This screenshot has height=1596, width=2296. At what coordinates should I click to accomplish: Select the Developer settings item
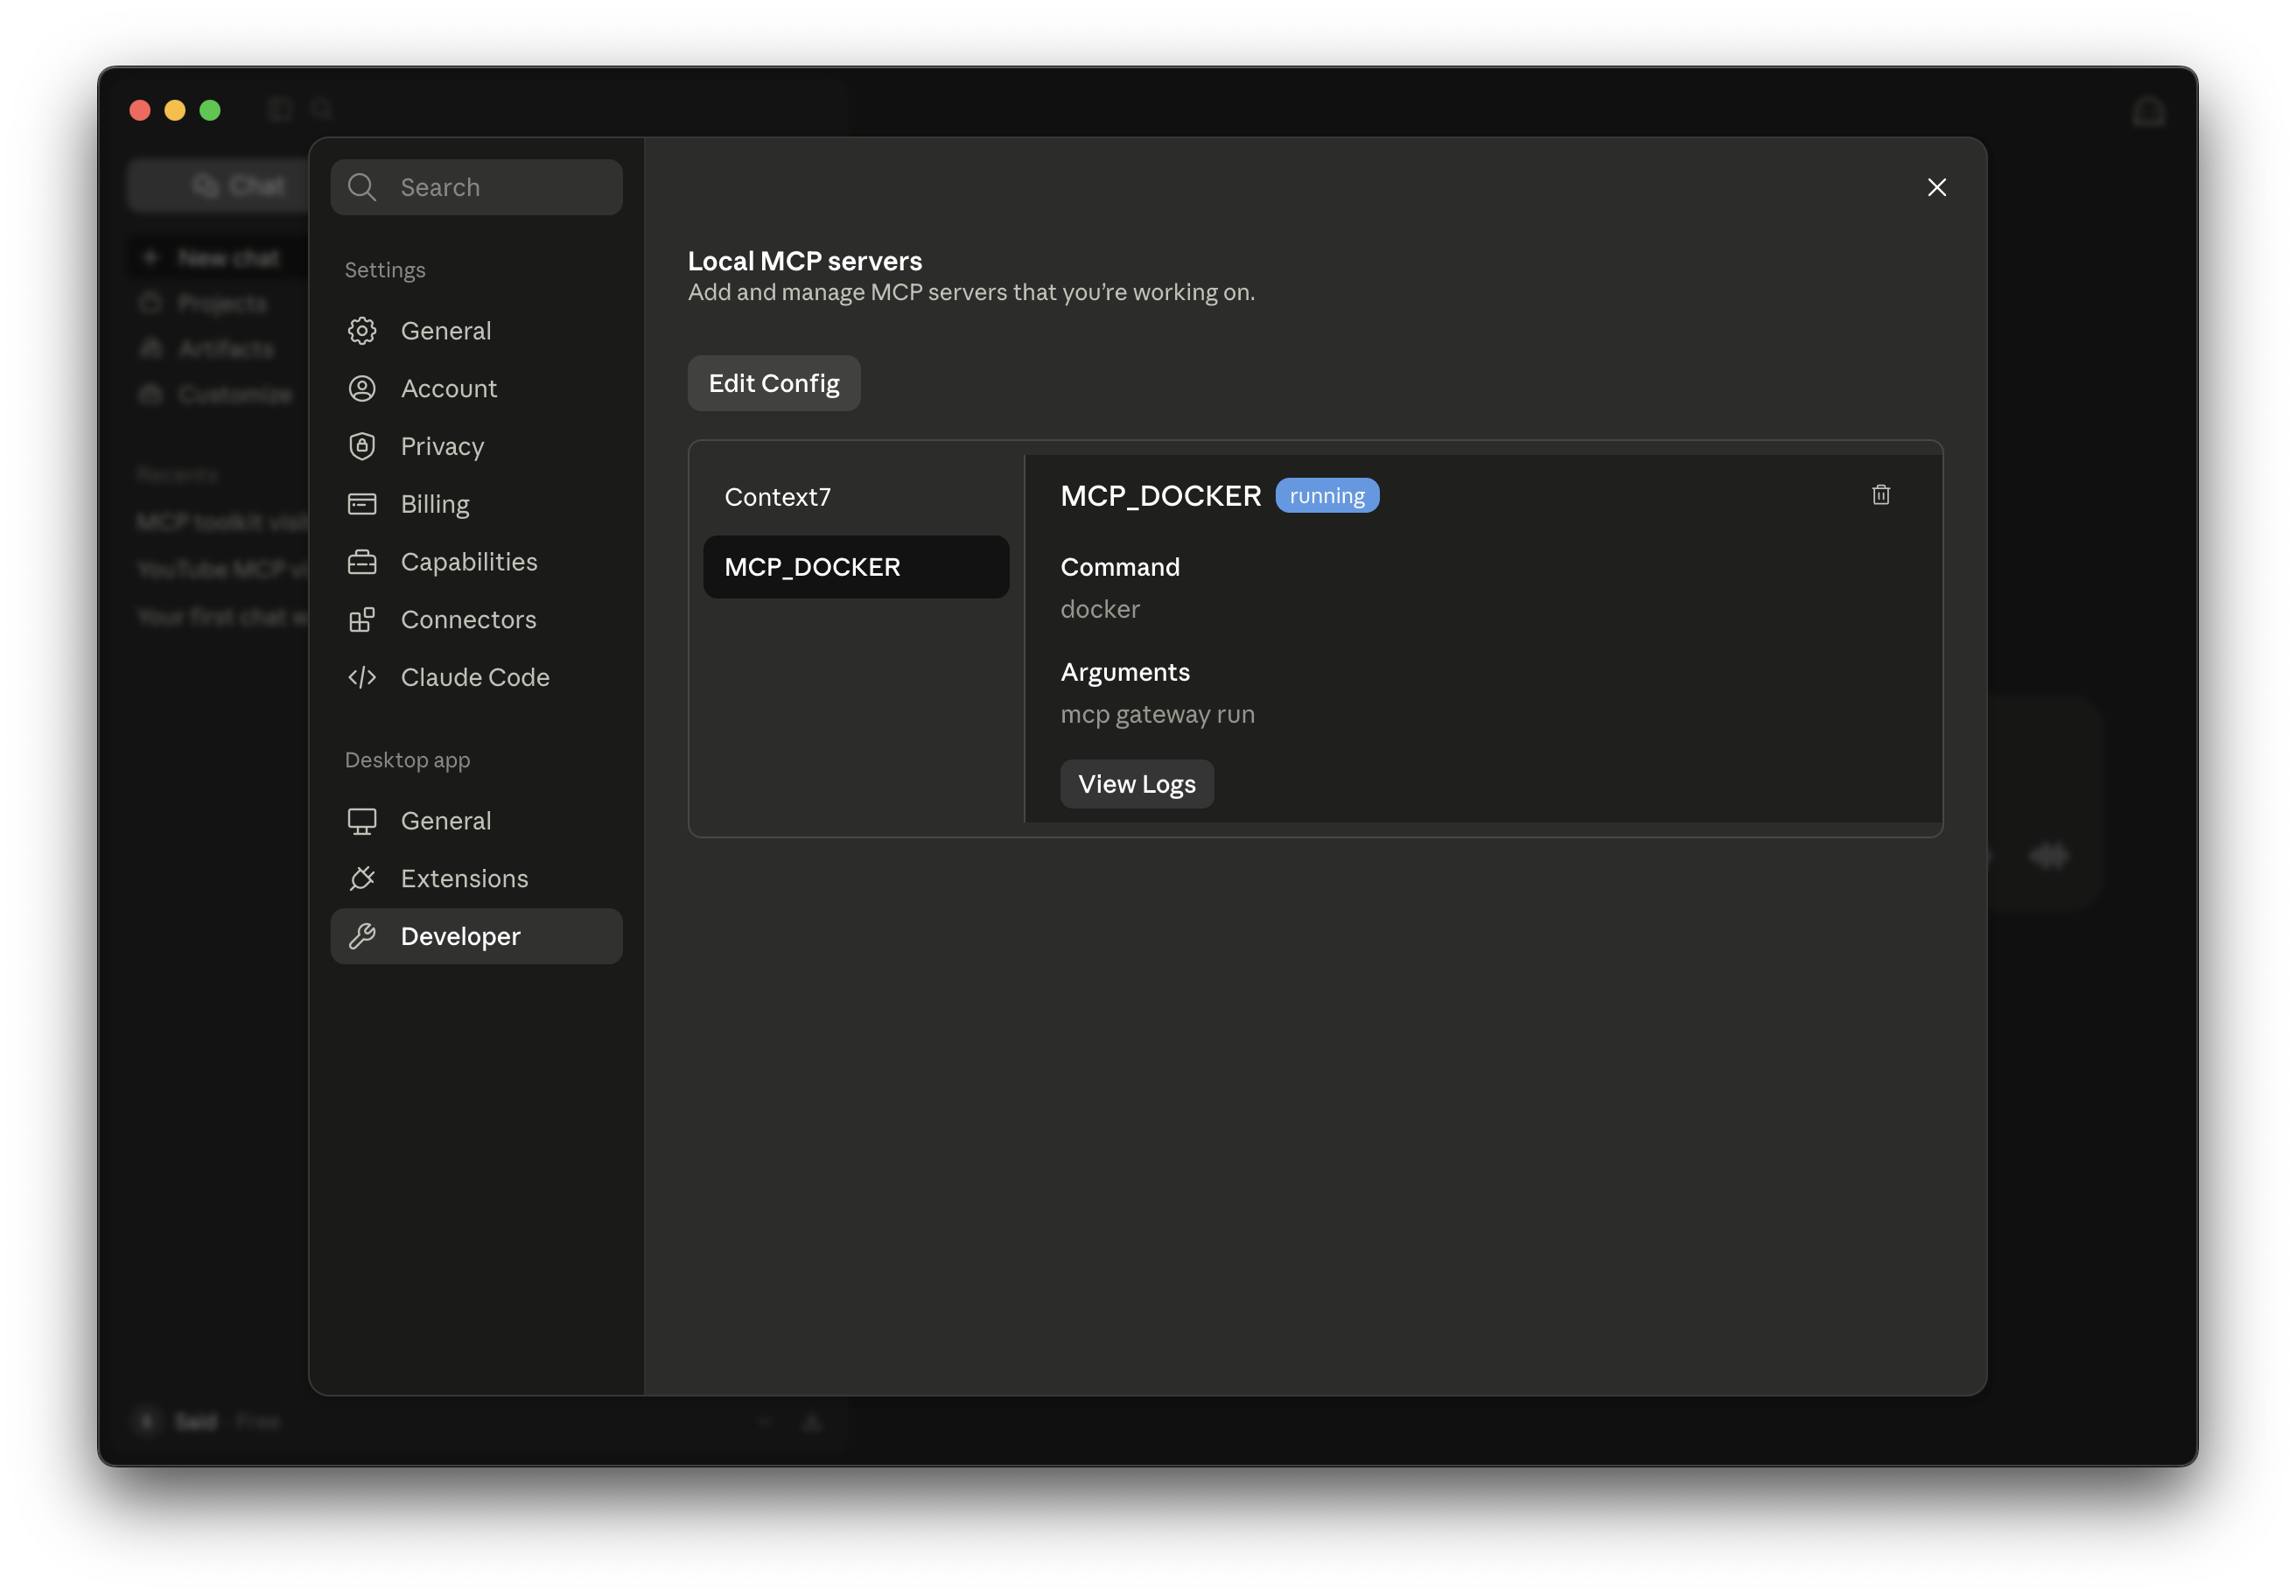pos(476,936)
